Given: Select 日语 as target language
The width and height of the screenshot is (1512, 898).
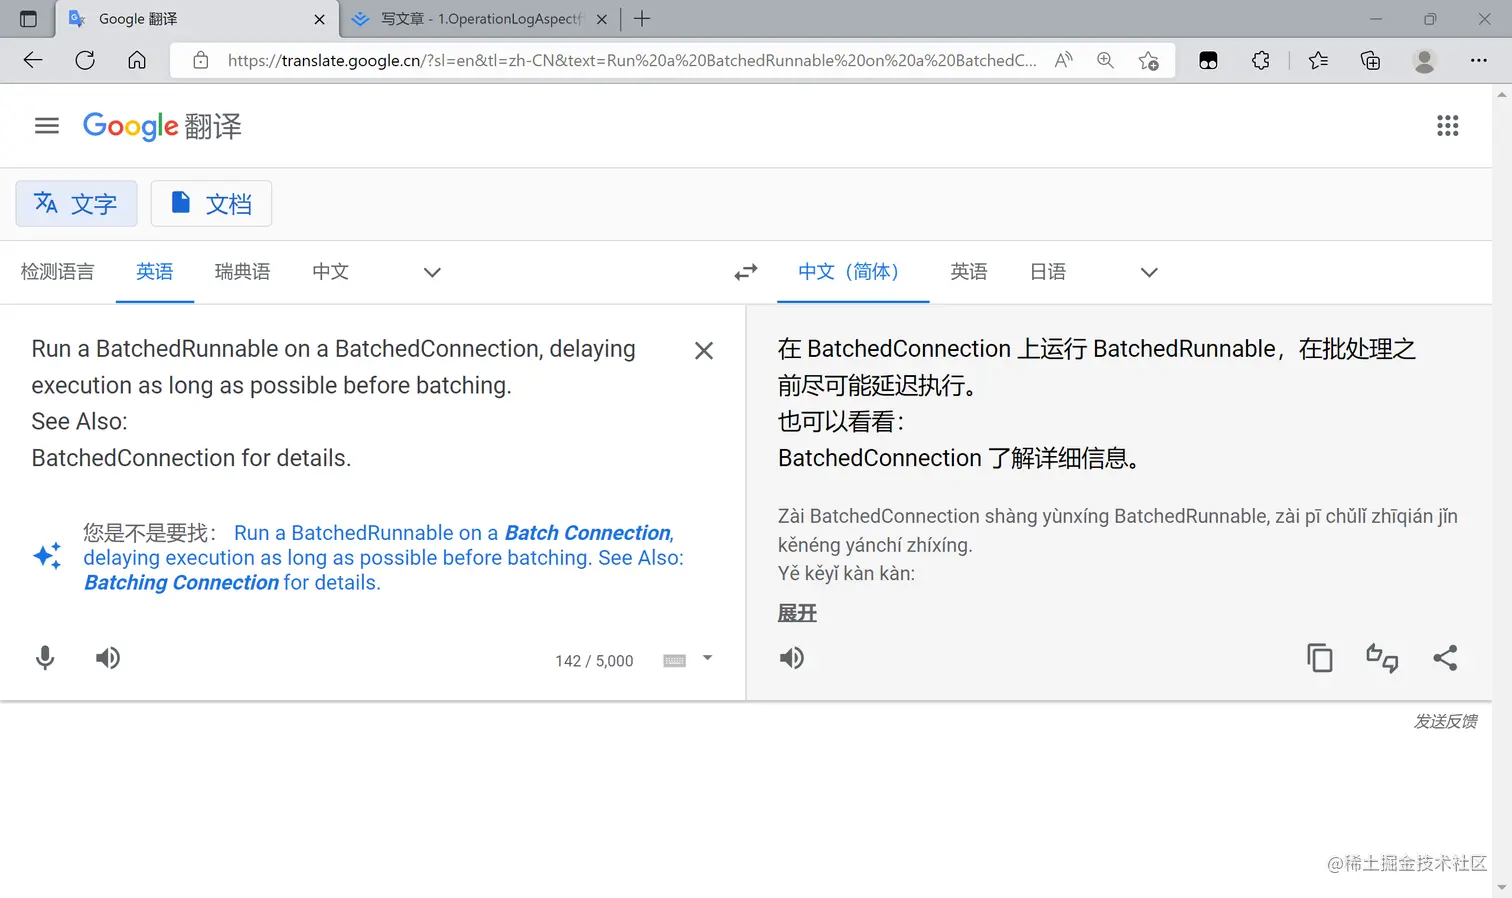Looking at the screenshot, I should click(x=1048, y=272).
